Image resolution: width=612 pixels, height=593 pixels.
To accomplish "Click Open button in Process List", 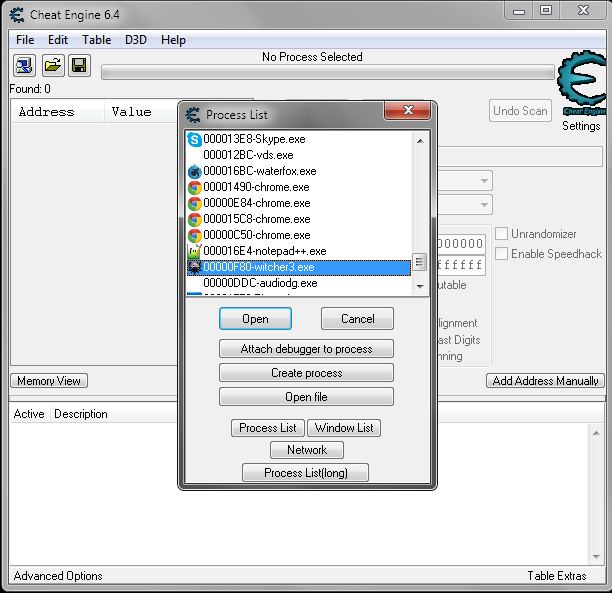I will coord(255,319).
